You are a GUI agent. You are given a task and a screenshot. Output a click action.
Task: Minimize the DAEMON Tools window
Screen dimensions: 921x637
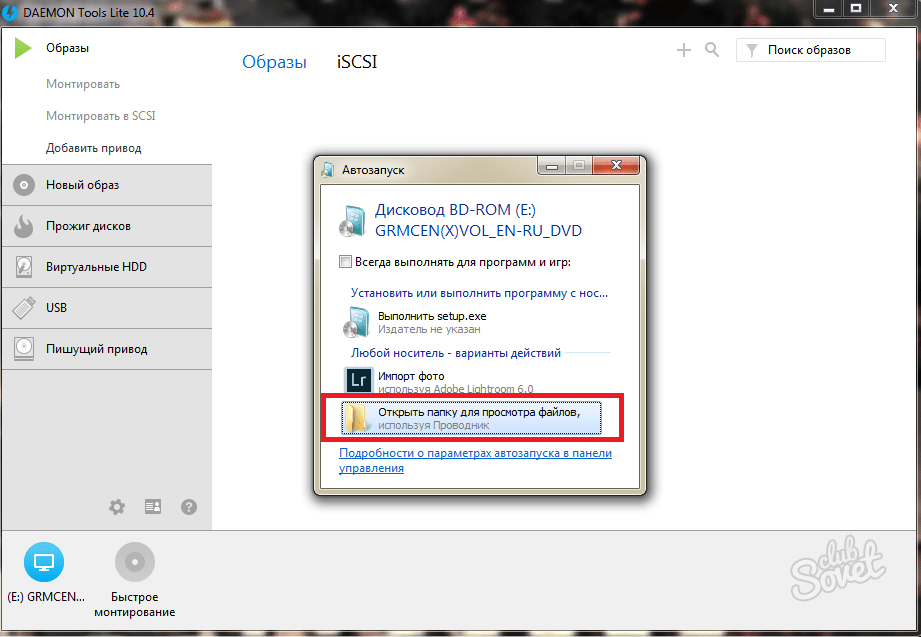(x=829, y=8)
